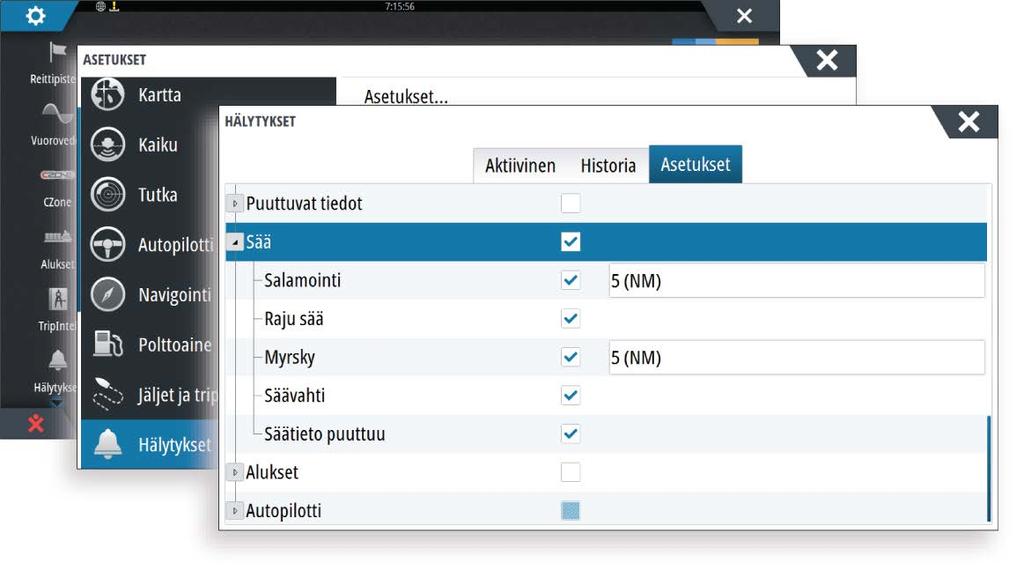
Task: Switch to the Aktiivinen tab
Action: [x=520, y=165]
